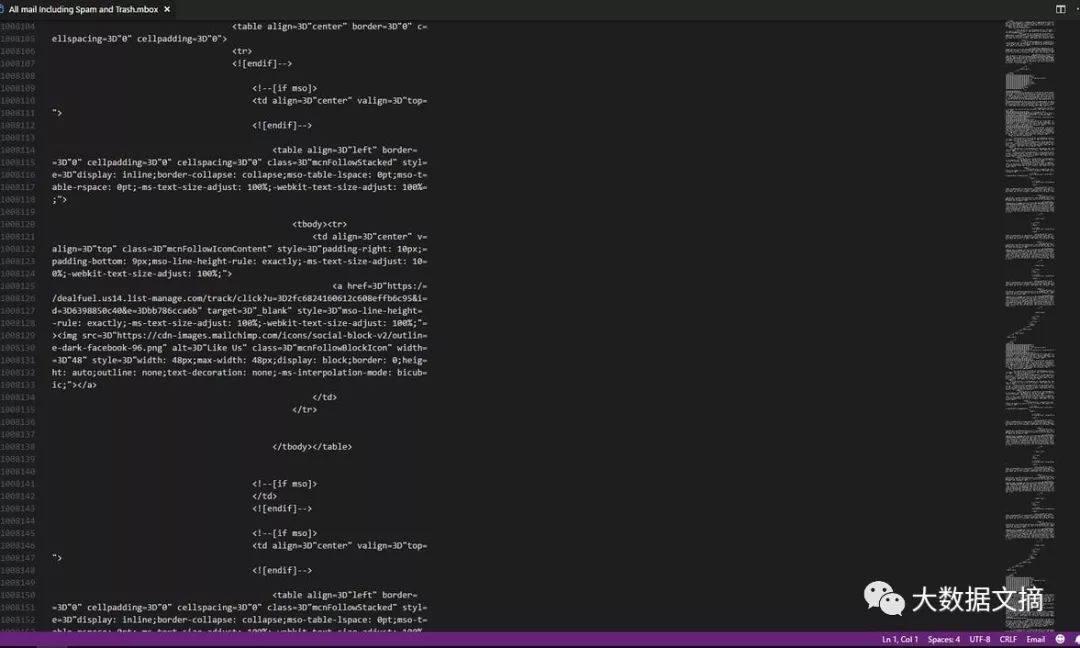Change language mode from Email

(1035, 639)
